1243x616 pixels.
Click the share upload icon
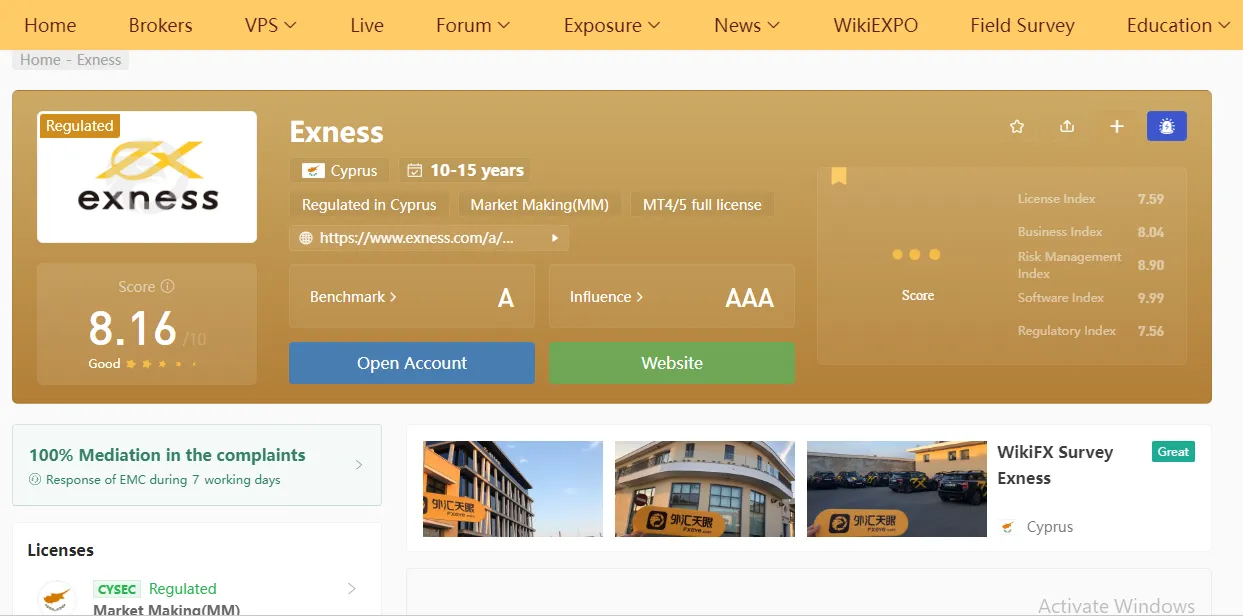[x=1067, y=126]
